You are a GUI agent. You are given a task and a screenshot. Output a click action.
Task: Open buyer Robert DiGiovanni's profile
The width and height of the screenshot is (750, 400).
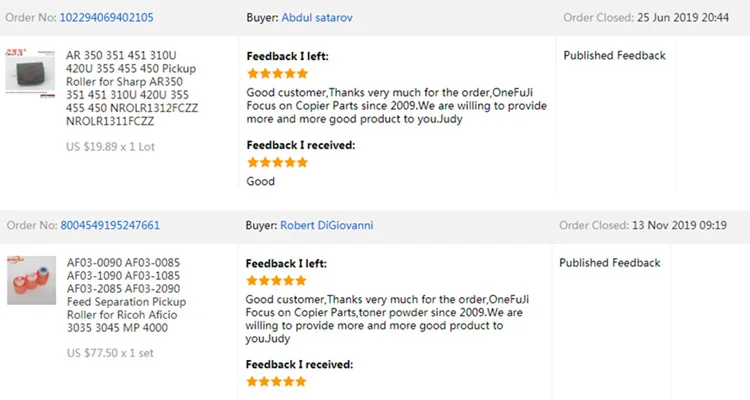click(x=327, y=225)
